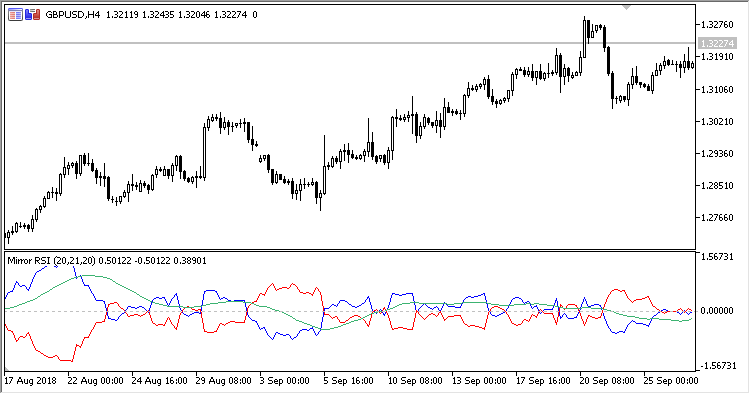Click the price scale value 1.28510

tap(717, 186)
